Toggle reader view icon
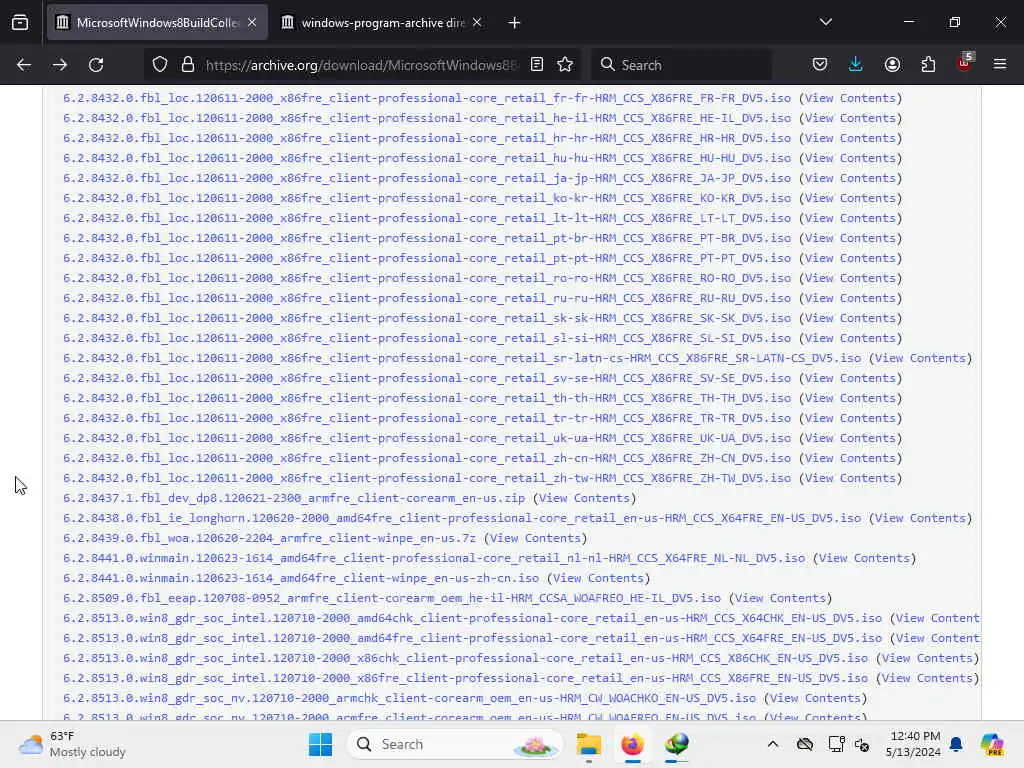This screenshot has width=1024, height=768. coord(537,65)
